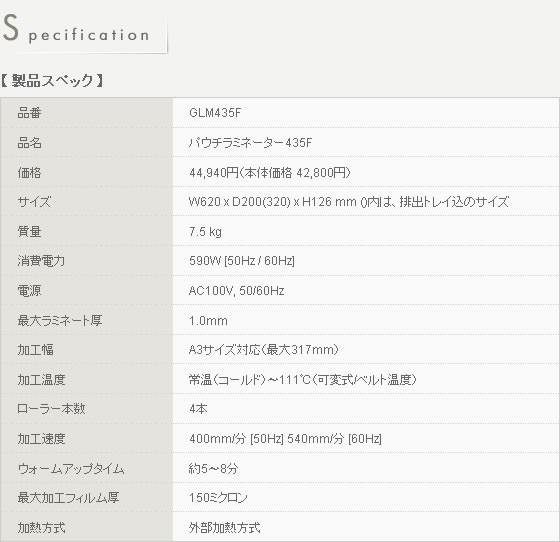This screenshot has width=560, height=542.
Task: Click the 質量 row label
Action: click(29, 232)
